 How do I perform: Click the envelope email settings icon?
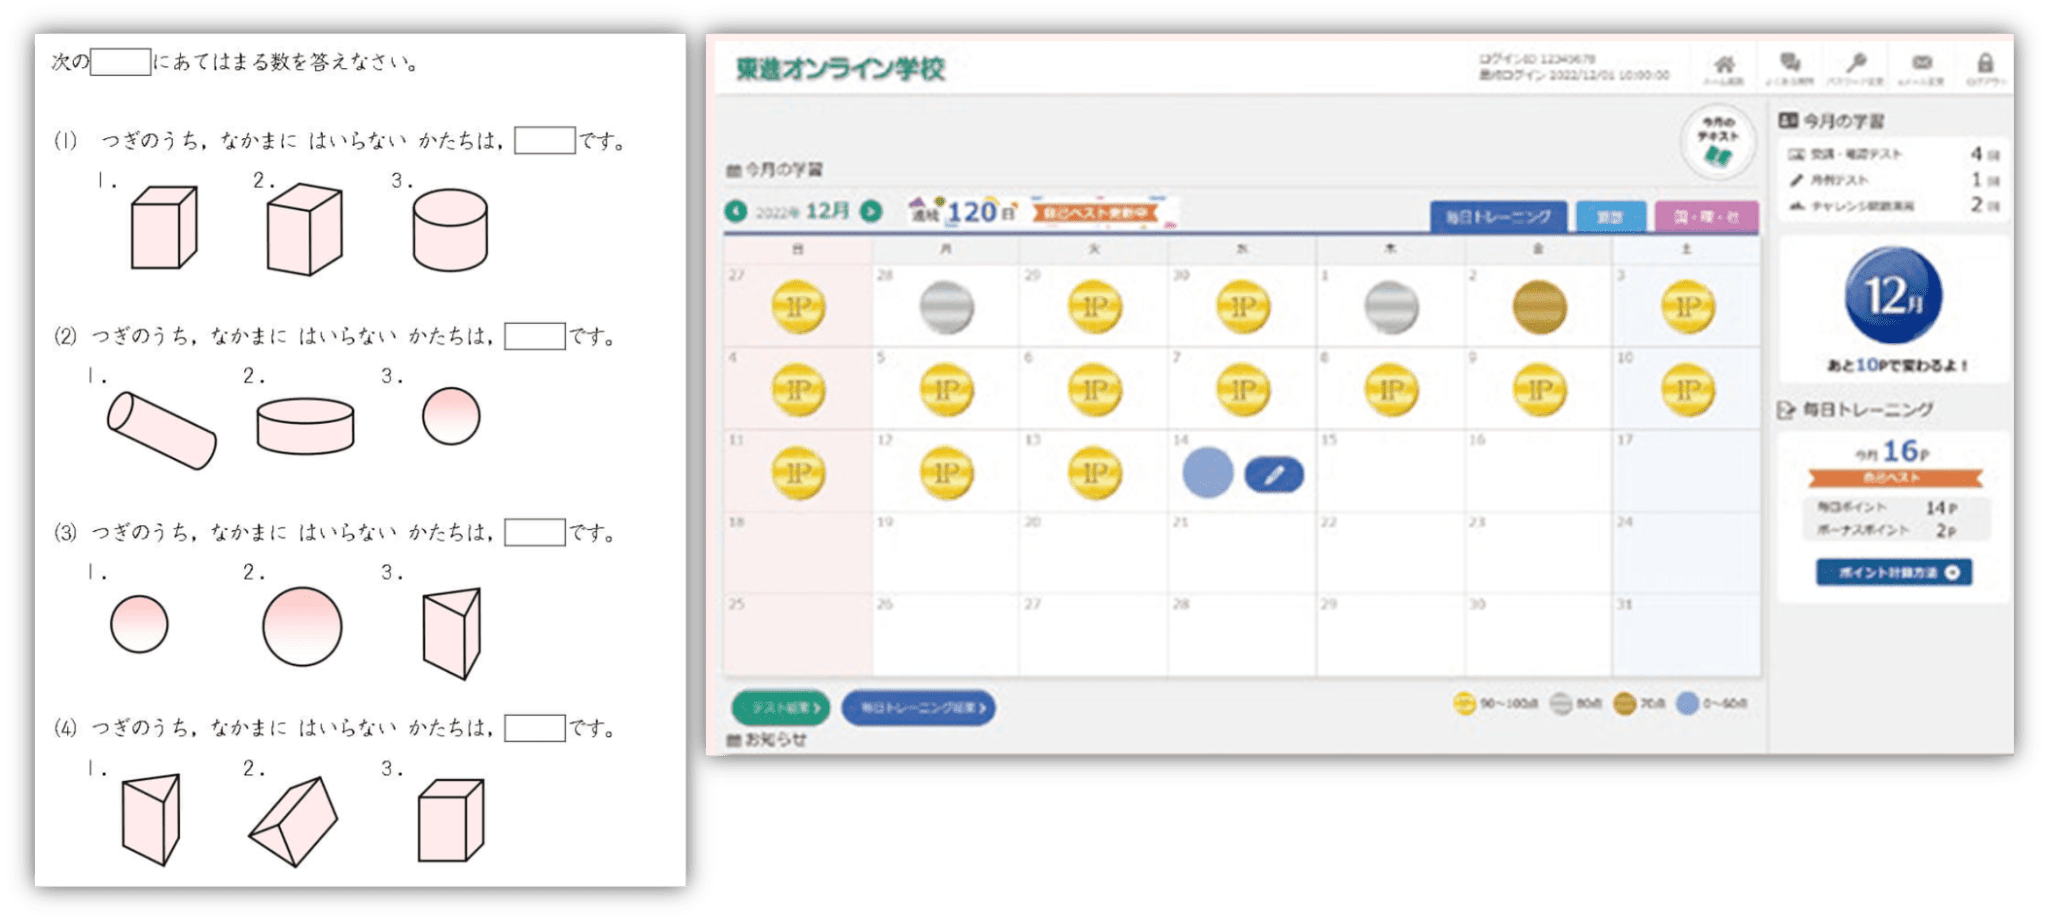tap(1921, 66)
